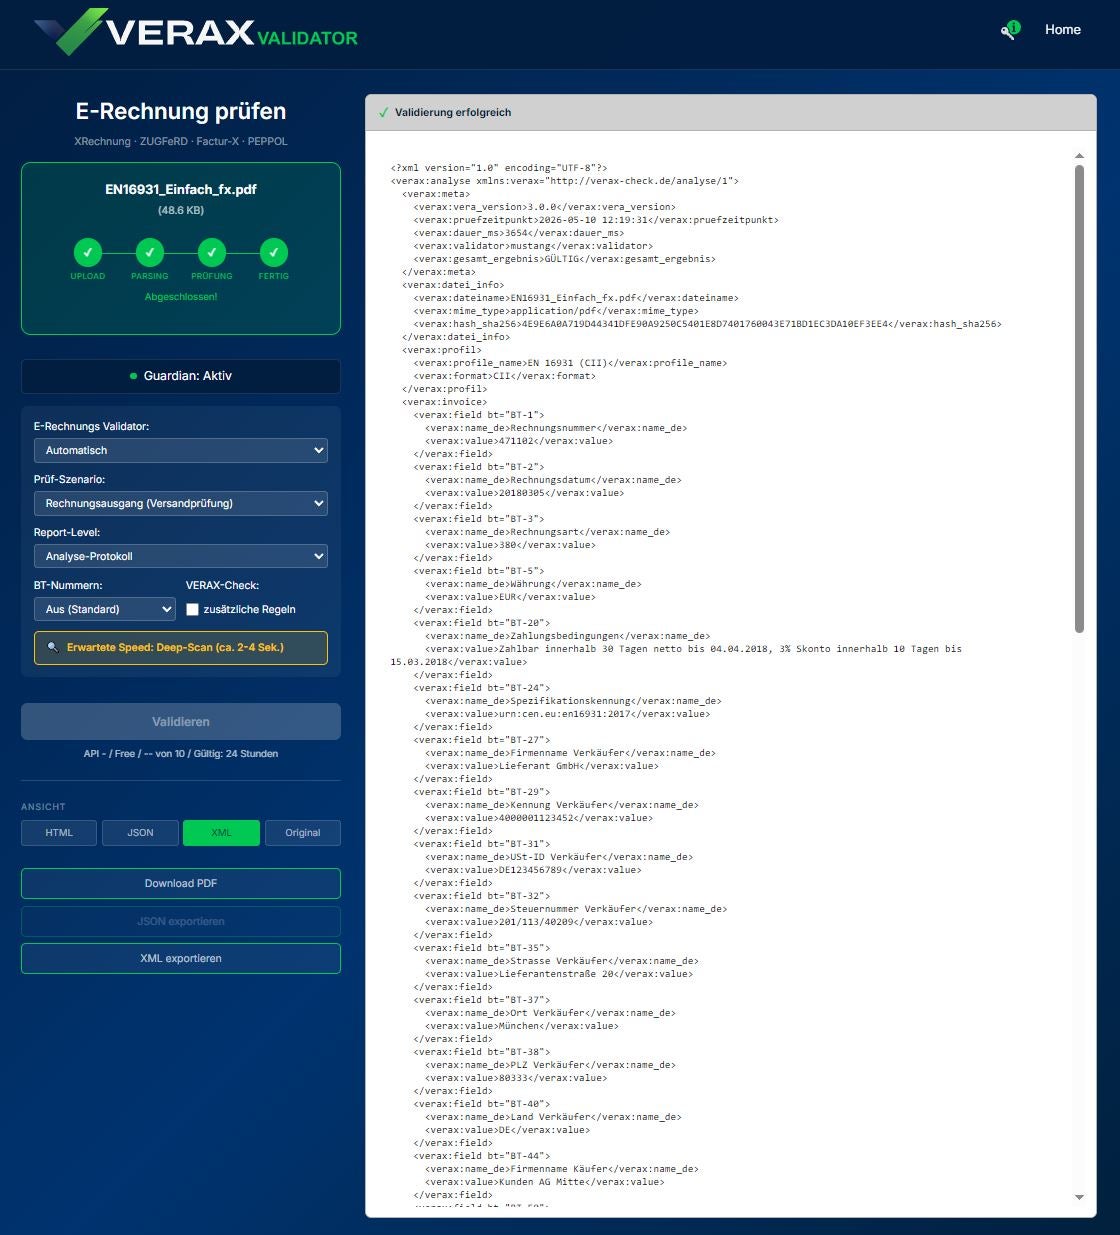Click the value EUR line

point(510,597)
